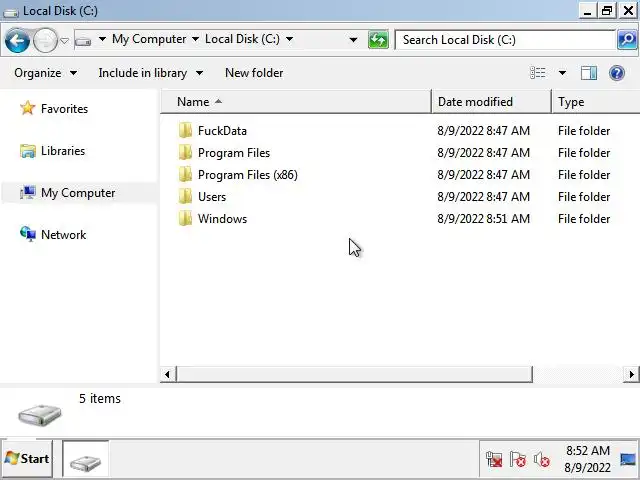Select the Users folder name
This screenshot has height=480, width=640.
(x=212, y=197)
